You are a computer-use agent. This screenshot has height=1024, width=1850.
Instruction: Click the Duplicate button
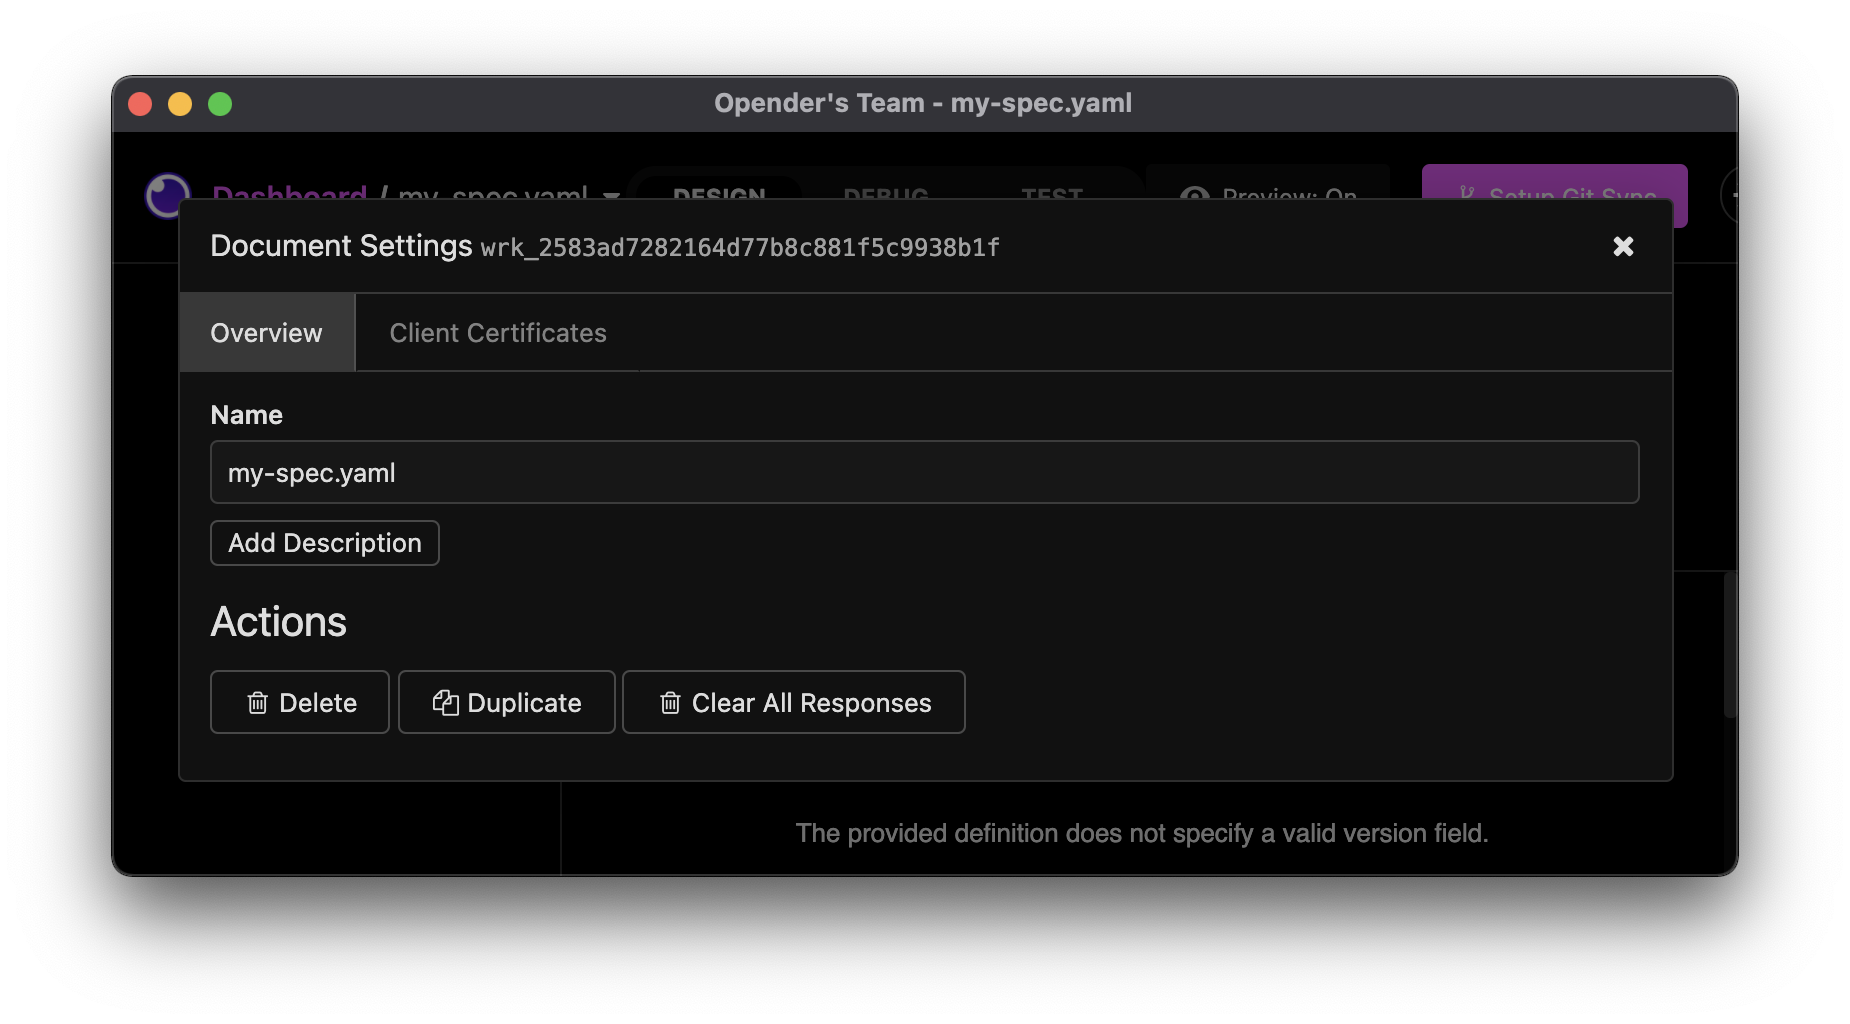tap(507, 702)
